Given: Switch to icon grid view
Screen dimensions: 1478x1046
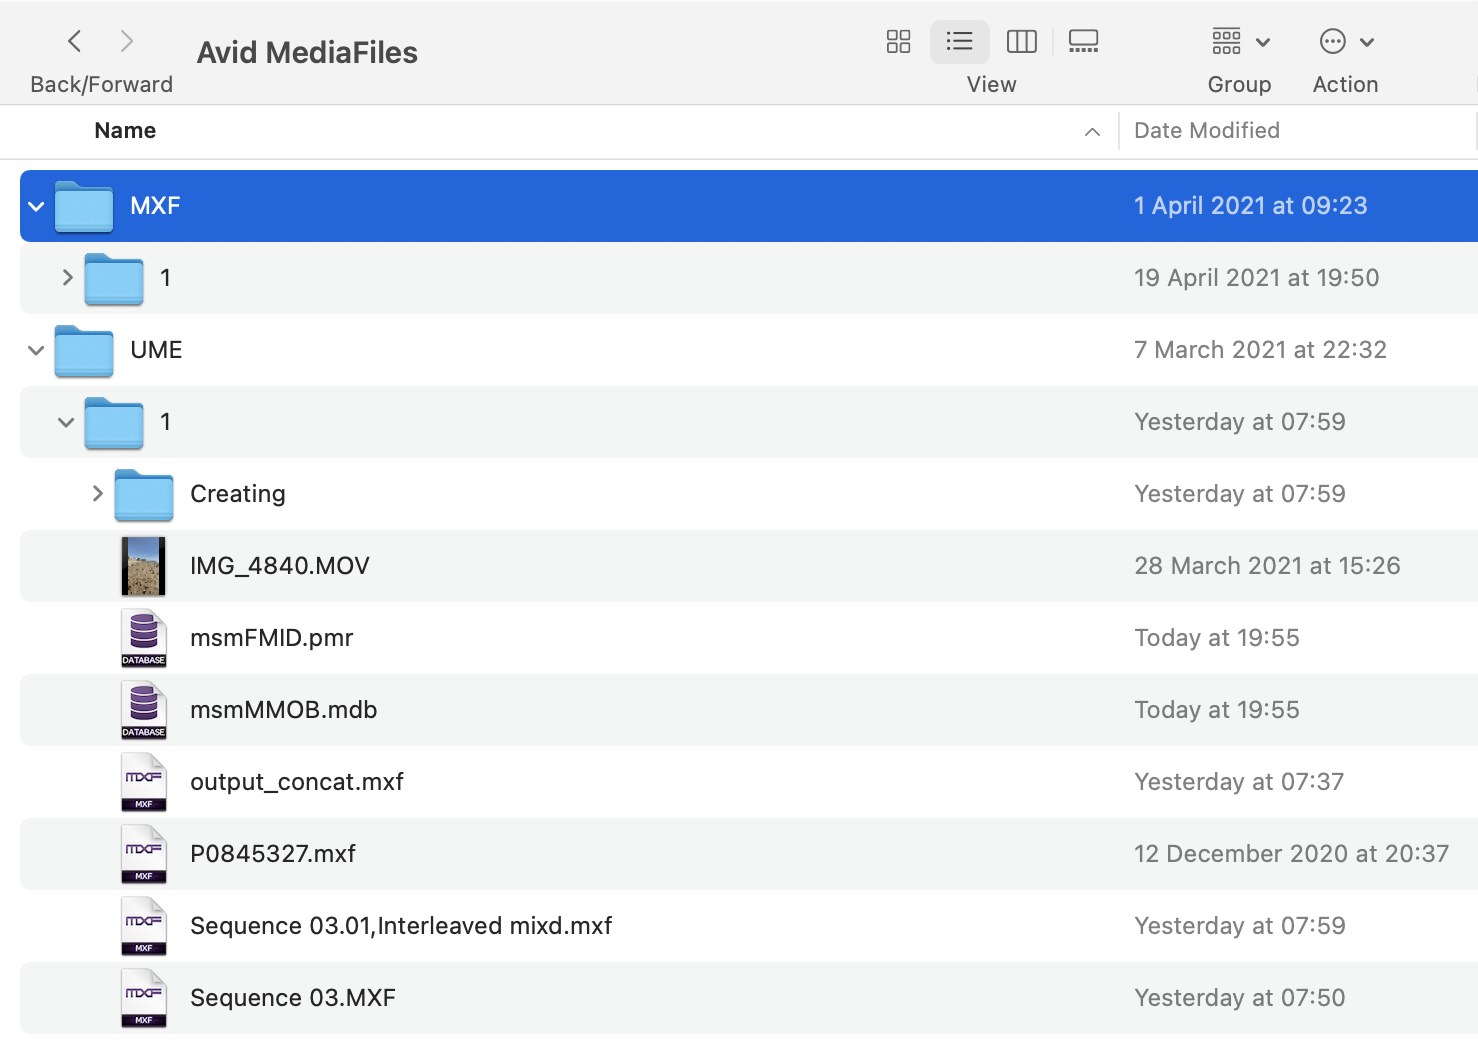Looking at the screenshot, I should [898, 41].
